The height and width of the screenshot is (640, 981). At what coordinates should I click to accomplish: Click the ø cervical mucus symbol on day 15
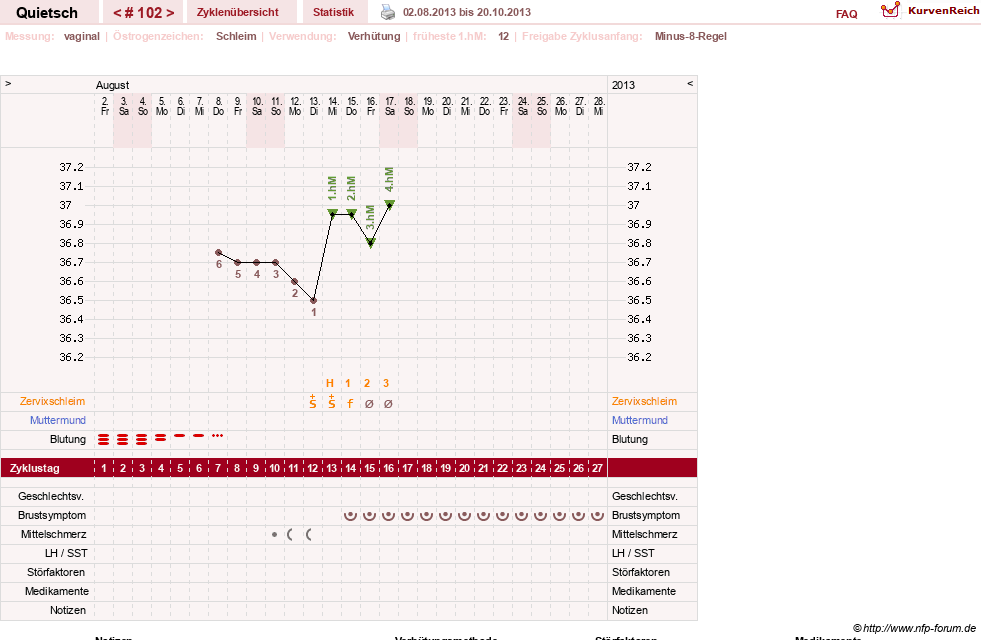369,404
